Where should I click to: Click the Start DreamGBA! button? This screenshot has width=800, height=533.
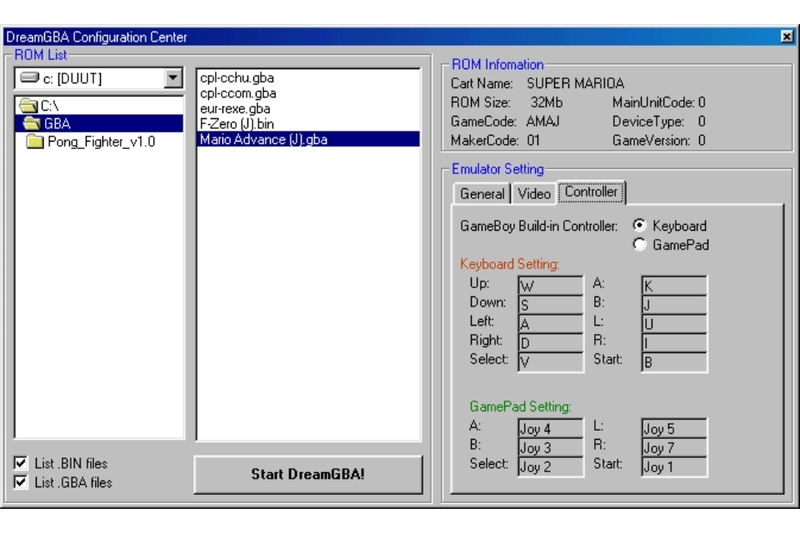click(308, 474)
